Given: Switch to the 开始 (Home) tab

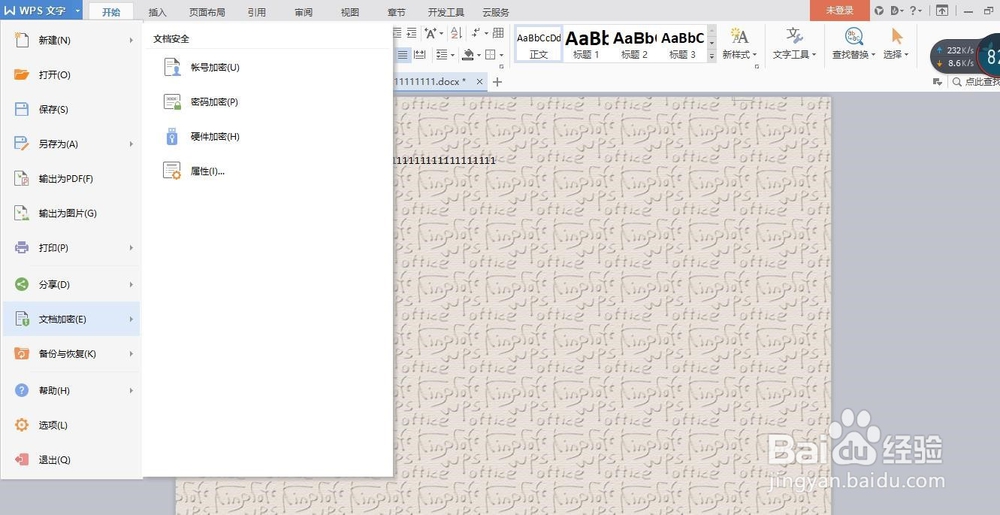Looking at the screenshot, I should (111, 11).
